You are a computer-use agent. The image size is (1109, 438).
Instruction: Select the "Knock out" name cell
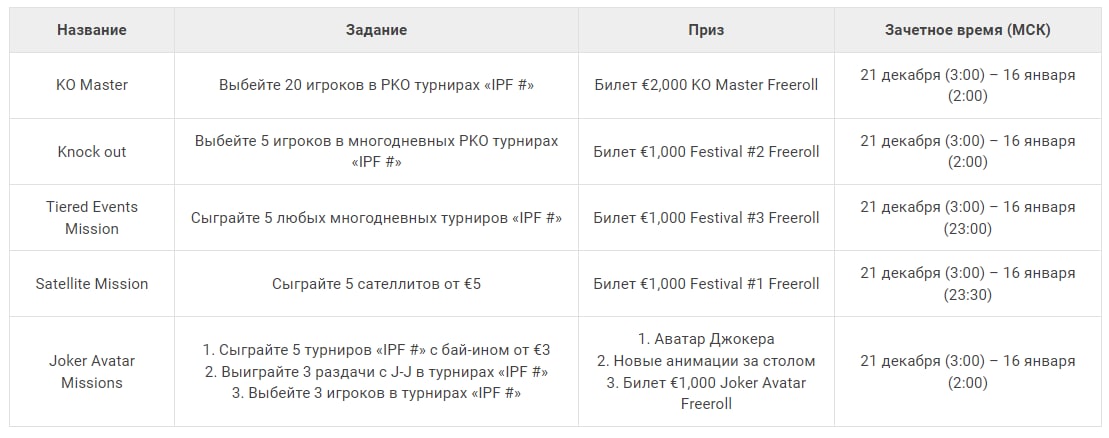[92, 151]
